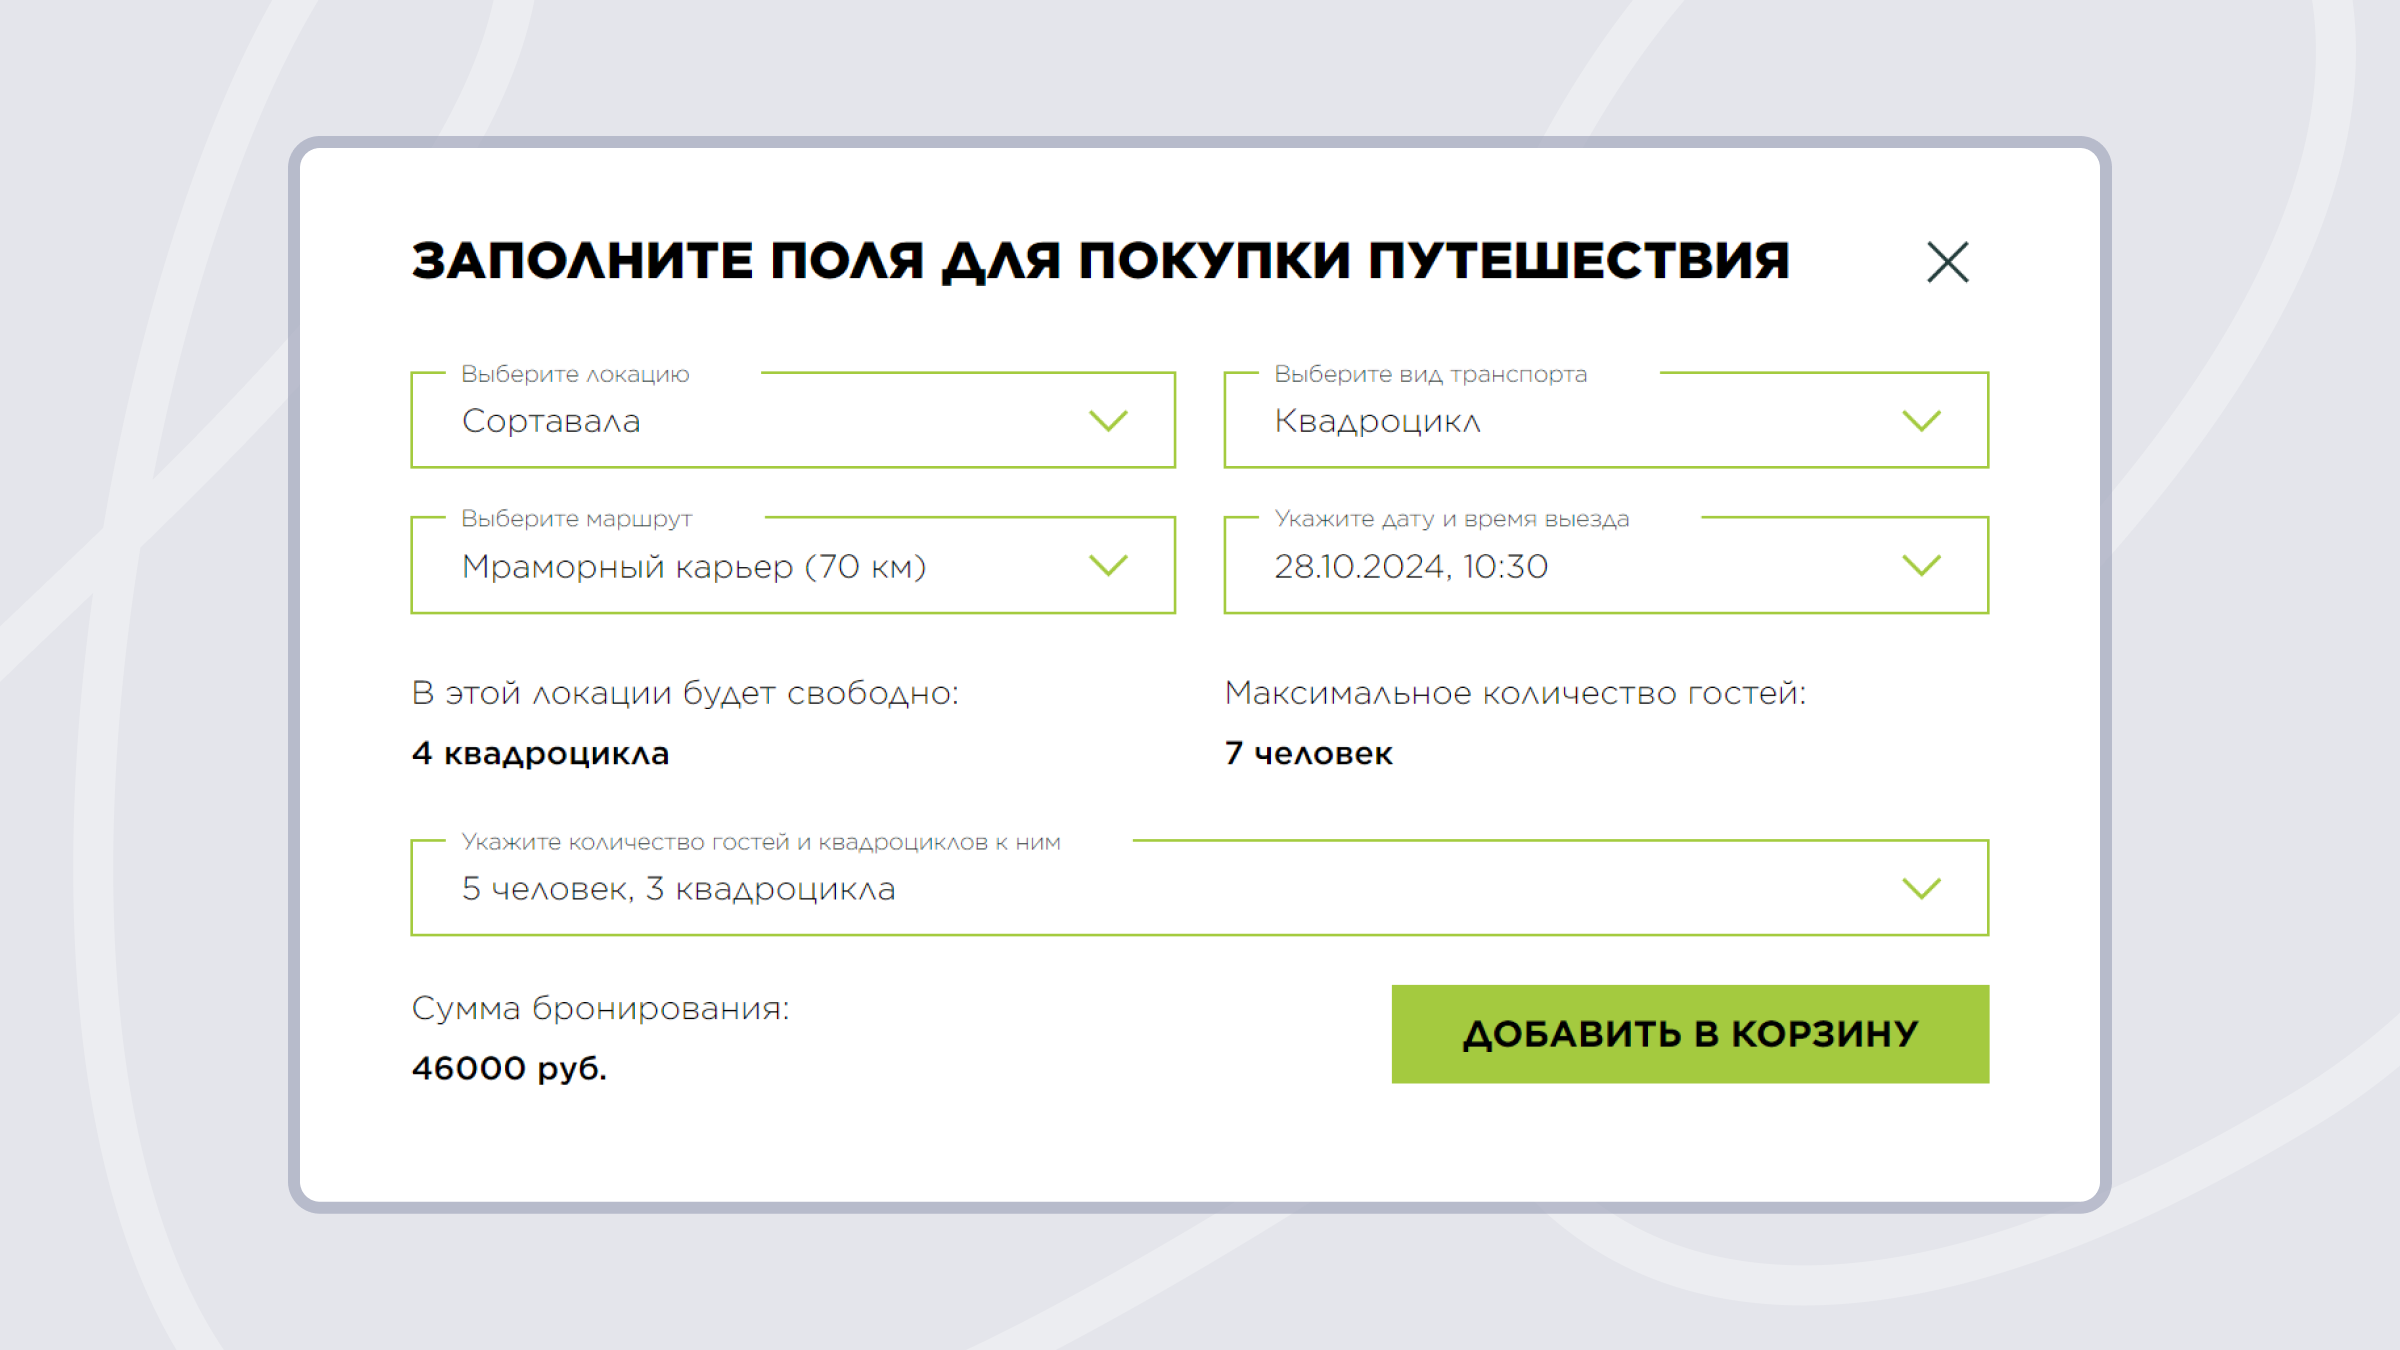The image size is (2400, 1350).
Task: Click the label Выберите вид транспорта
Action: tap(1430, 375)
